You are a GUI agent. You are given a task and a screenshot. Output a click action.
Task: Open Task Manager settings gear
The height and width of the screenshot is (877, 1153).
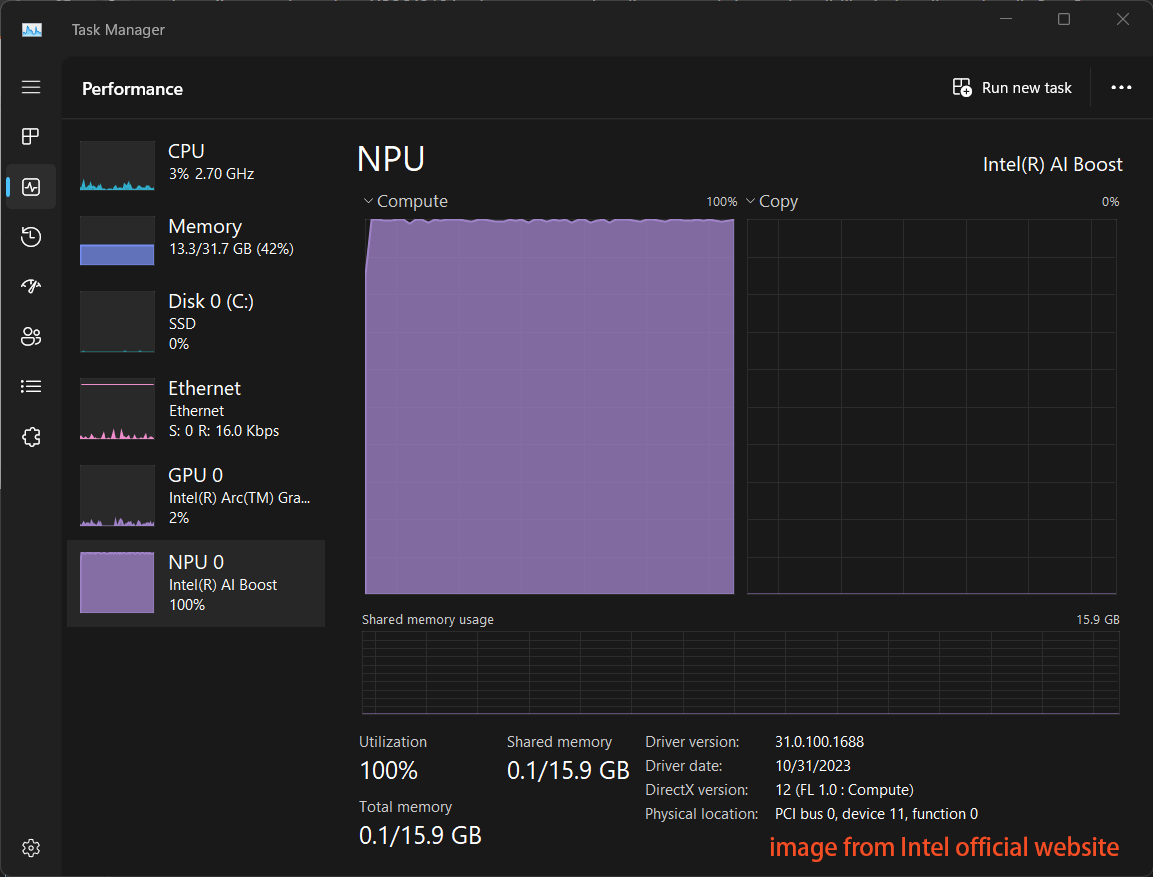point(31,847)
